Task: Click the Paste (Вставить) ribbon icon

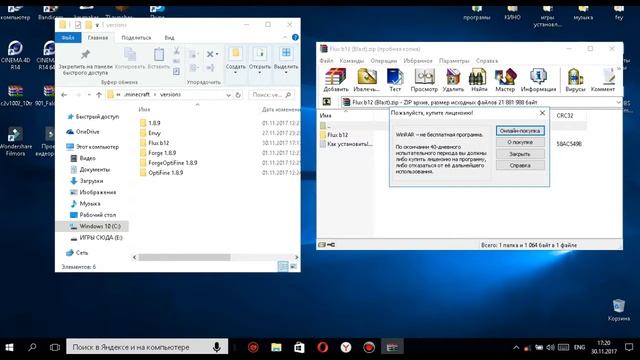Action: 159,55
